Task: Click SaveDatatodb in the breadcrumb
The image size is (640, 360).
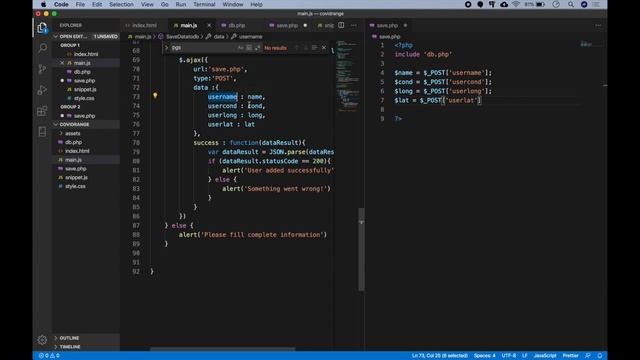Action: [182, 37]
